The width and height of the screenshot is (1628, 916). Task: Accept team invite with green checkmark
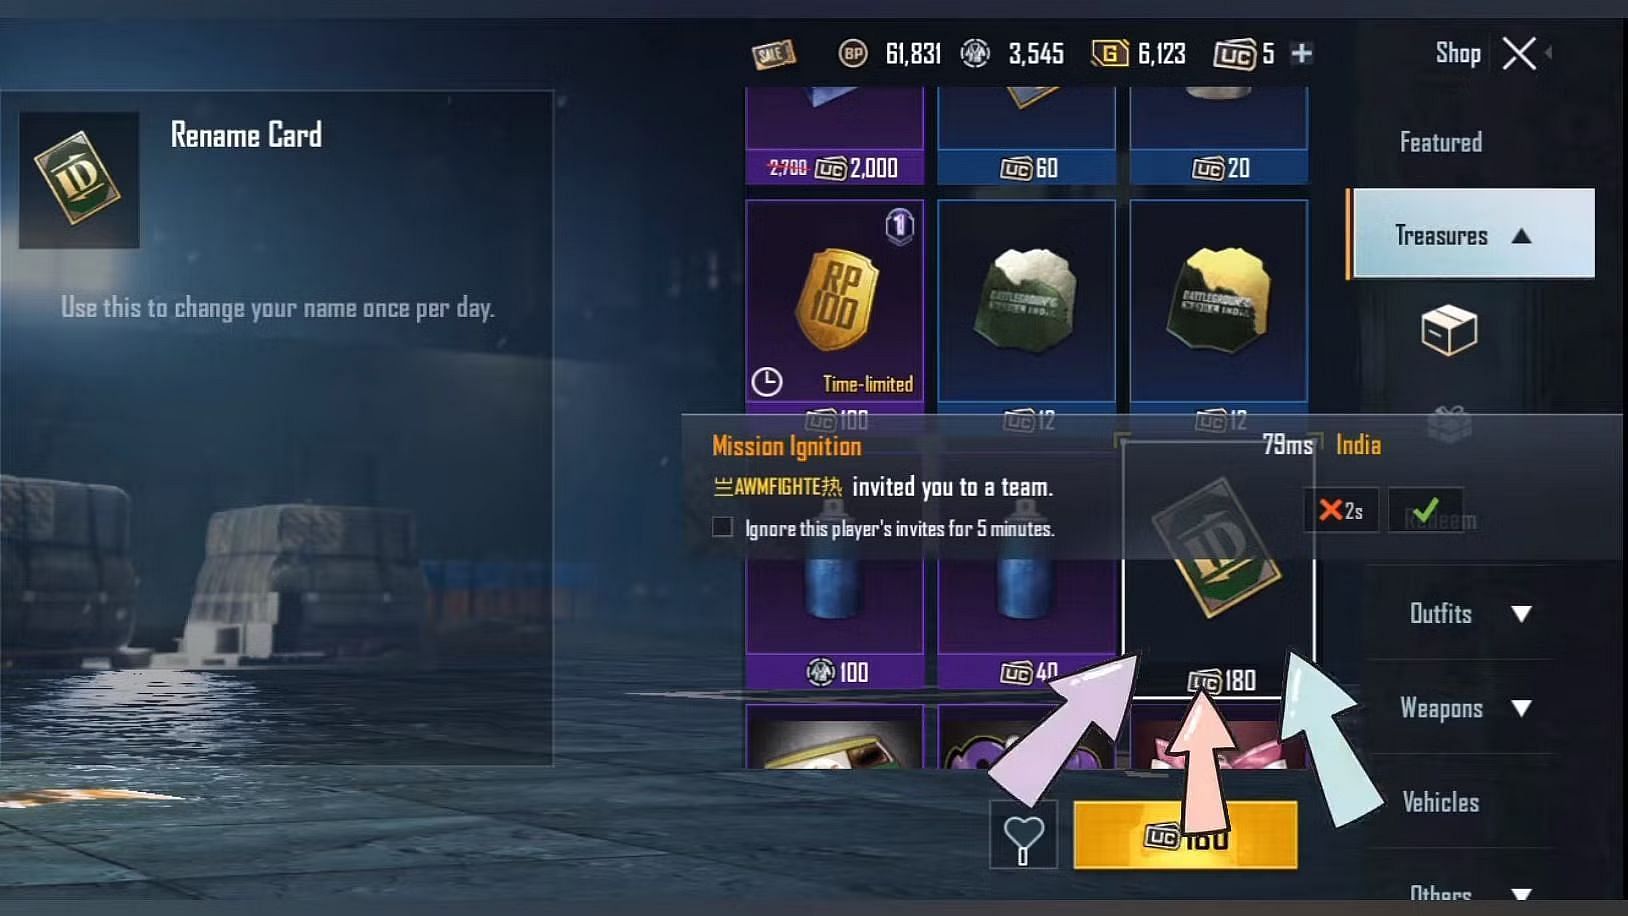pos(1426,510)
